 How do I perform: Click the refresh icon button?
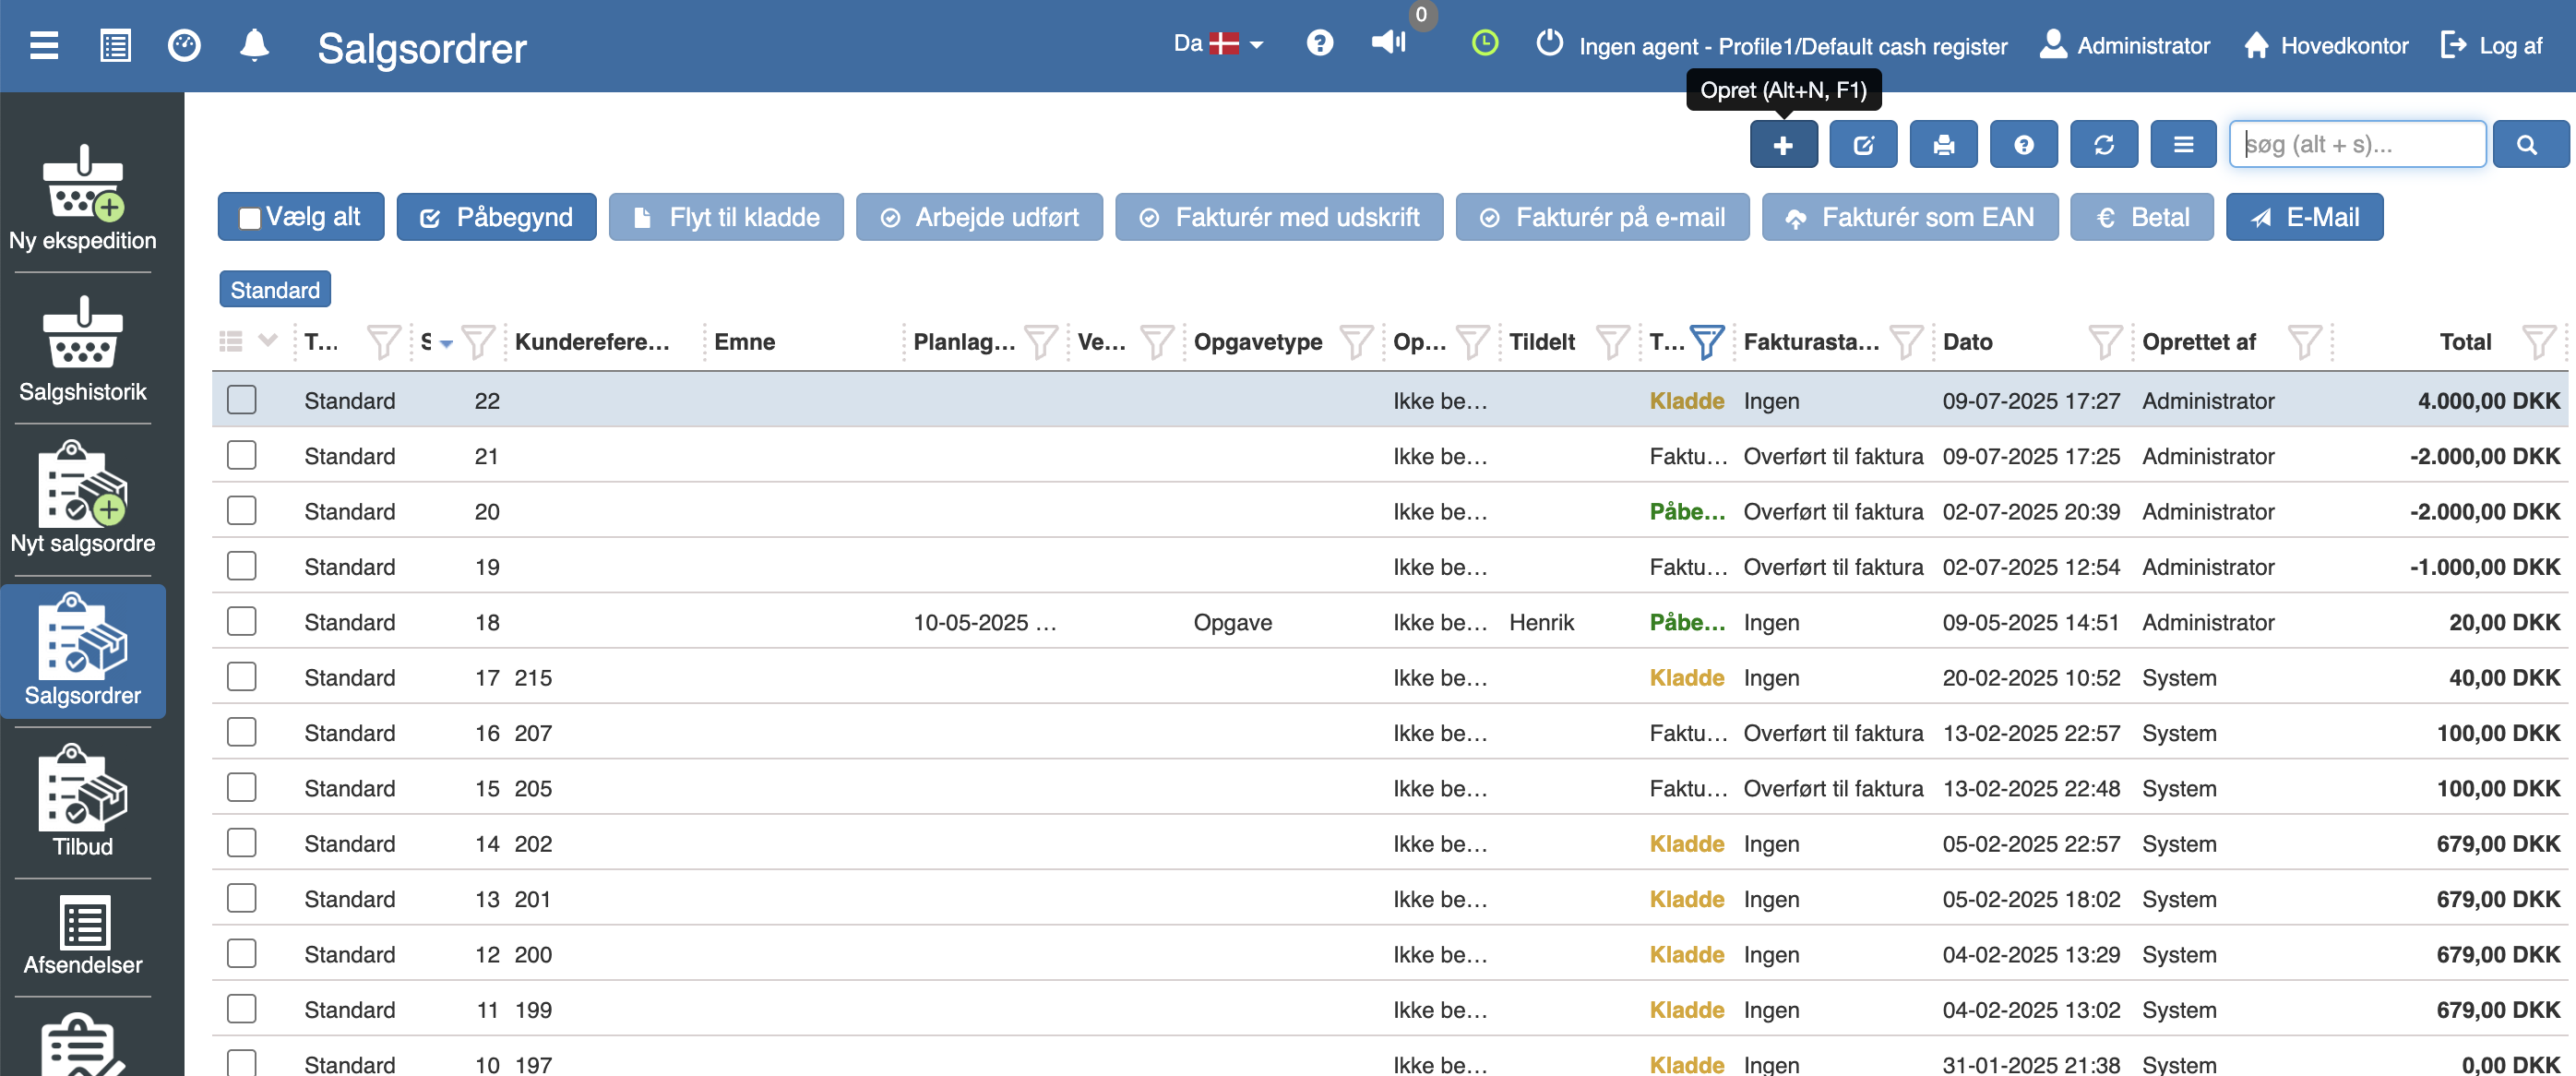pyautogui.click(x=2103, y=145)
